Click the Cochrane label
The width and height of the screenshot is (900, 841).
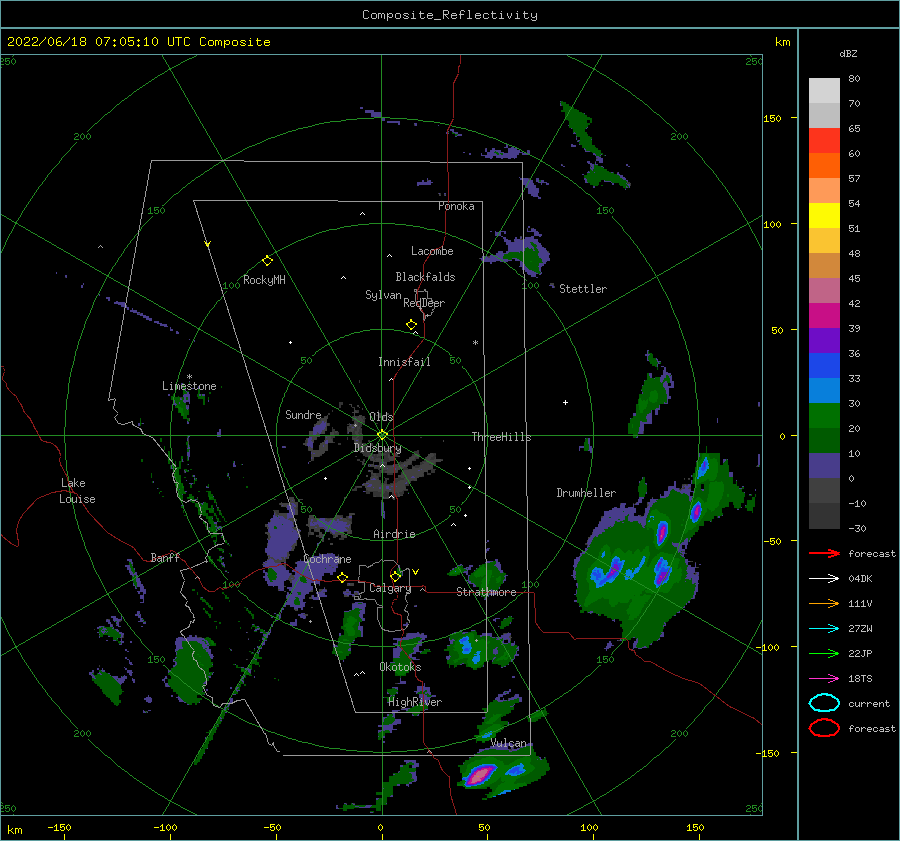[x=327, y=559]
